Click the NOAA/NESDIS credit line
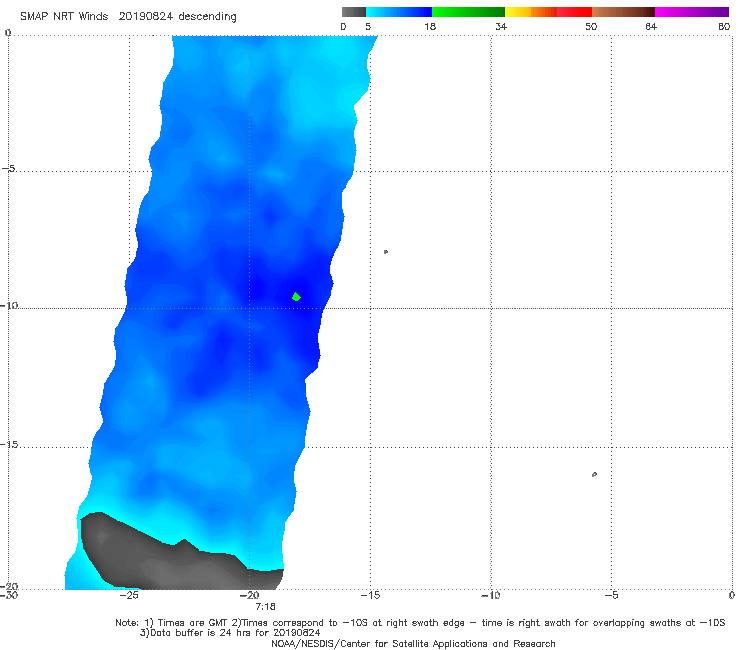 coord(413,644)
